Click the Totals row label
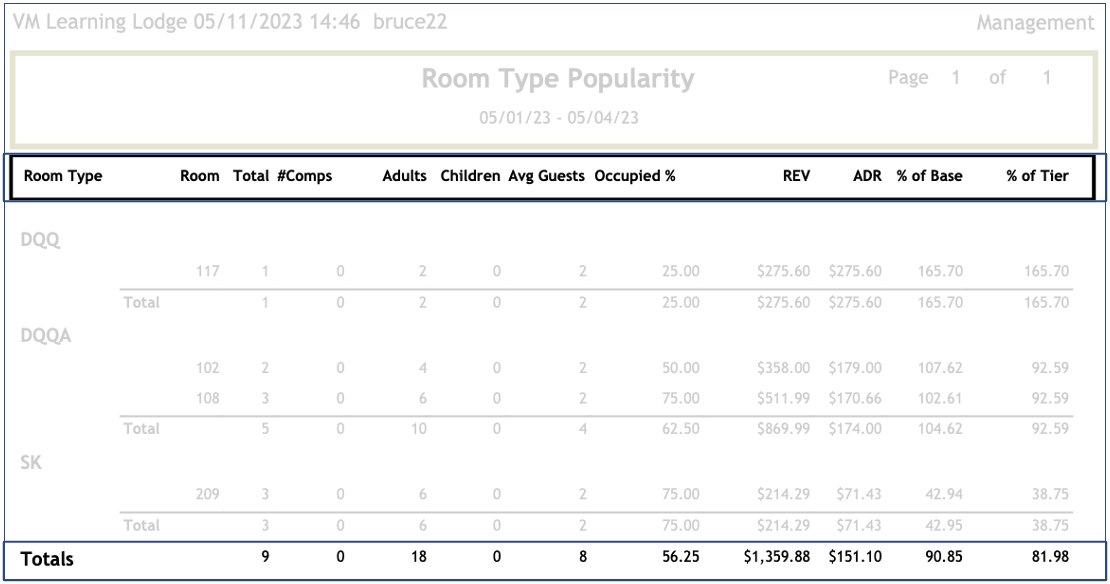The width and height of the screenshot is (1110, 584). click(x=47, y=559)
